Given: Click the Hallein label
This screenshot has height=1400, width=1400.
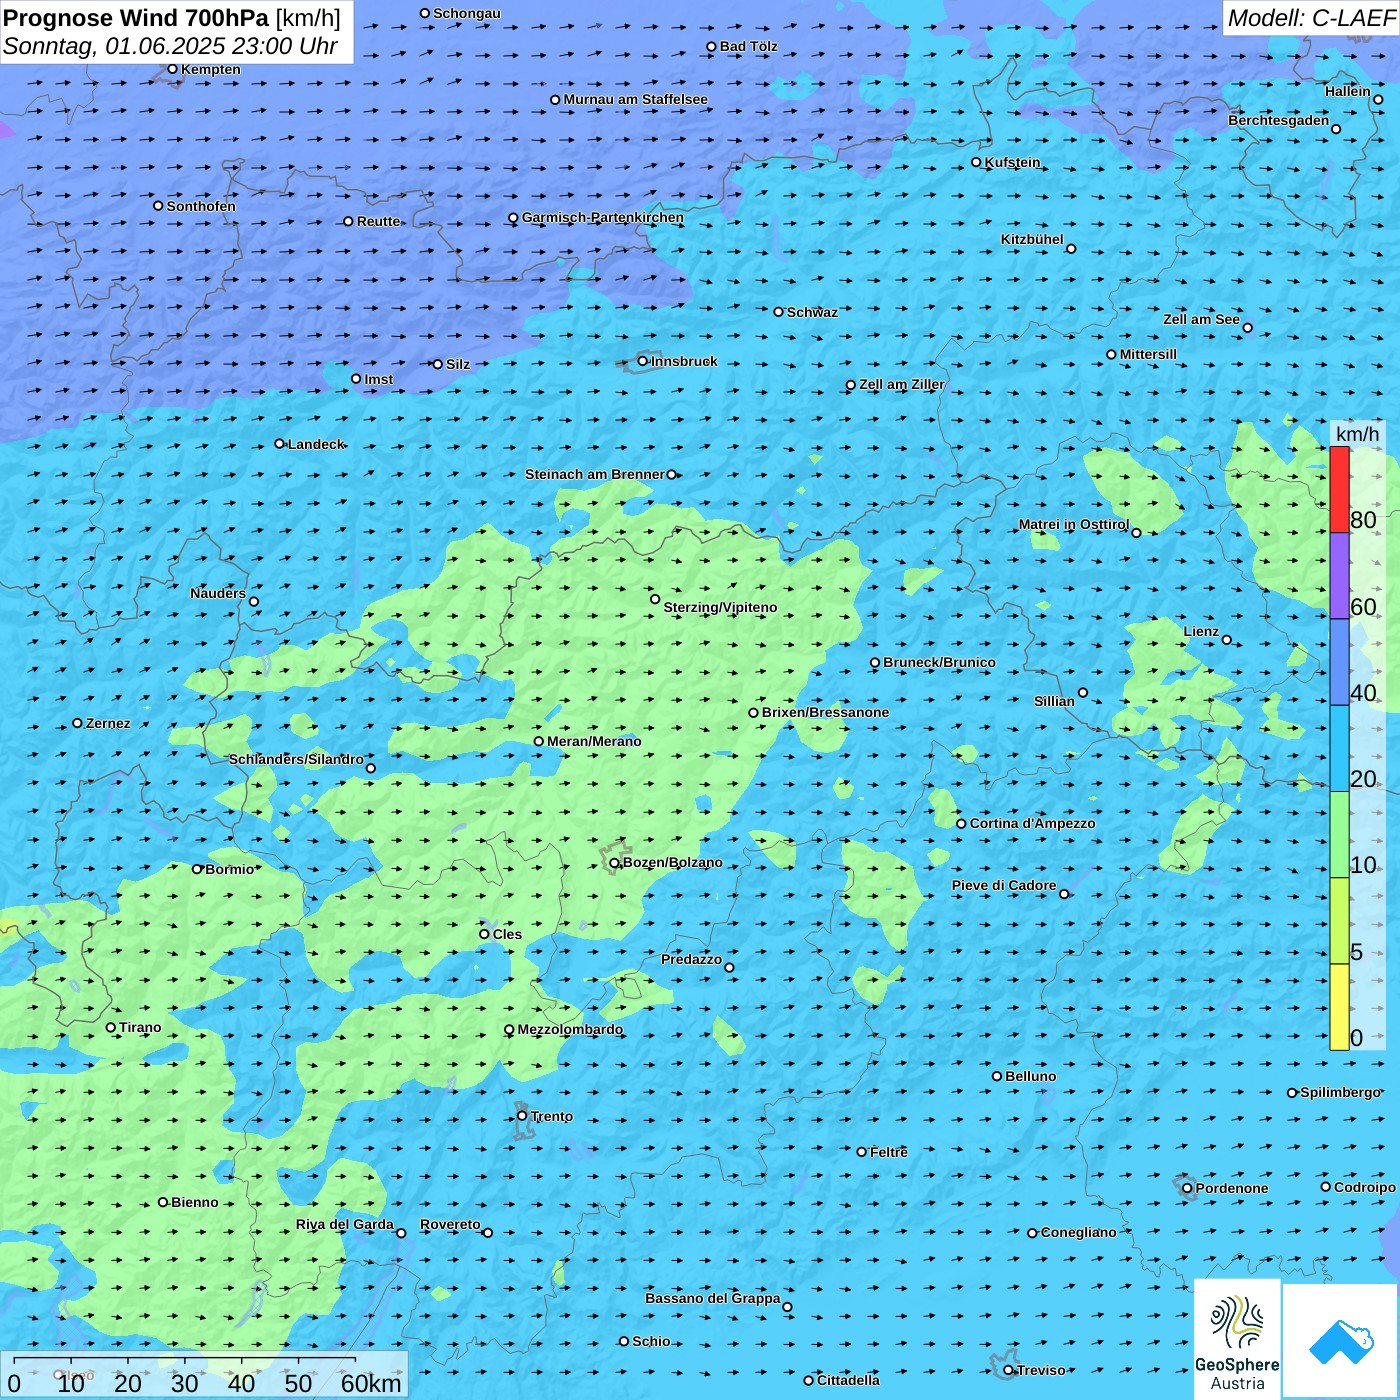Looking at the screenshot, I should coord(1347,91).
